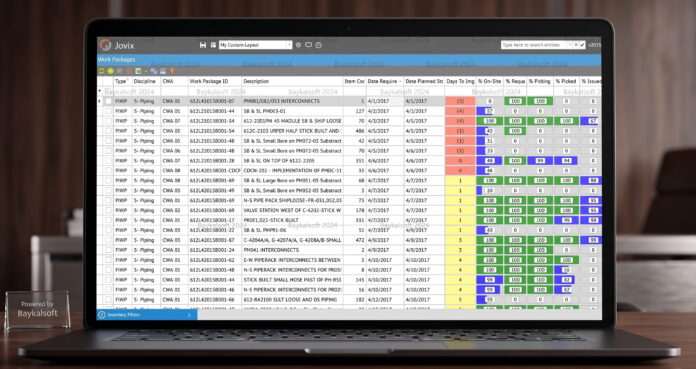Tick checkbox for work package 612L4101SB001-07

tap(109, 101)
